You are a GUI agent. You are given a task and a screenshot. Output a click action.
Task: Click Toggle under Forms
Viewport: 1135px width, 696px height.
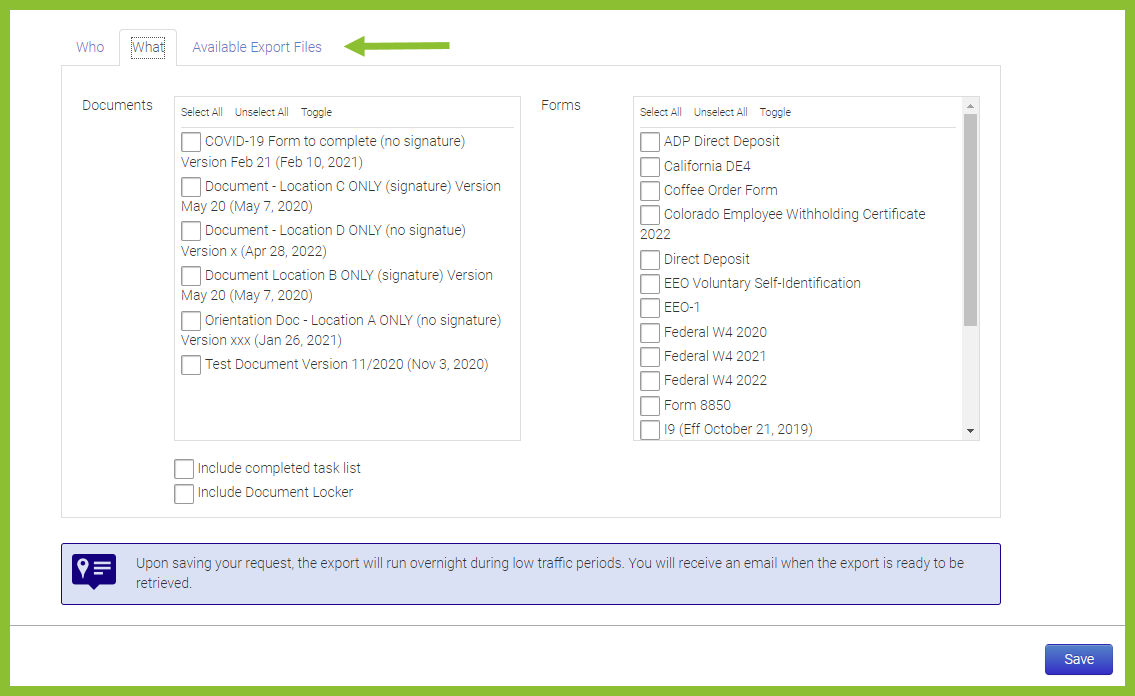775,112
